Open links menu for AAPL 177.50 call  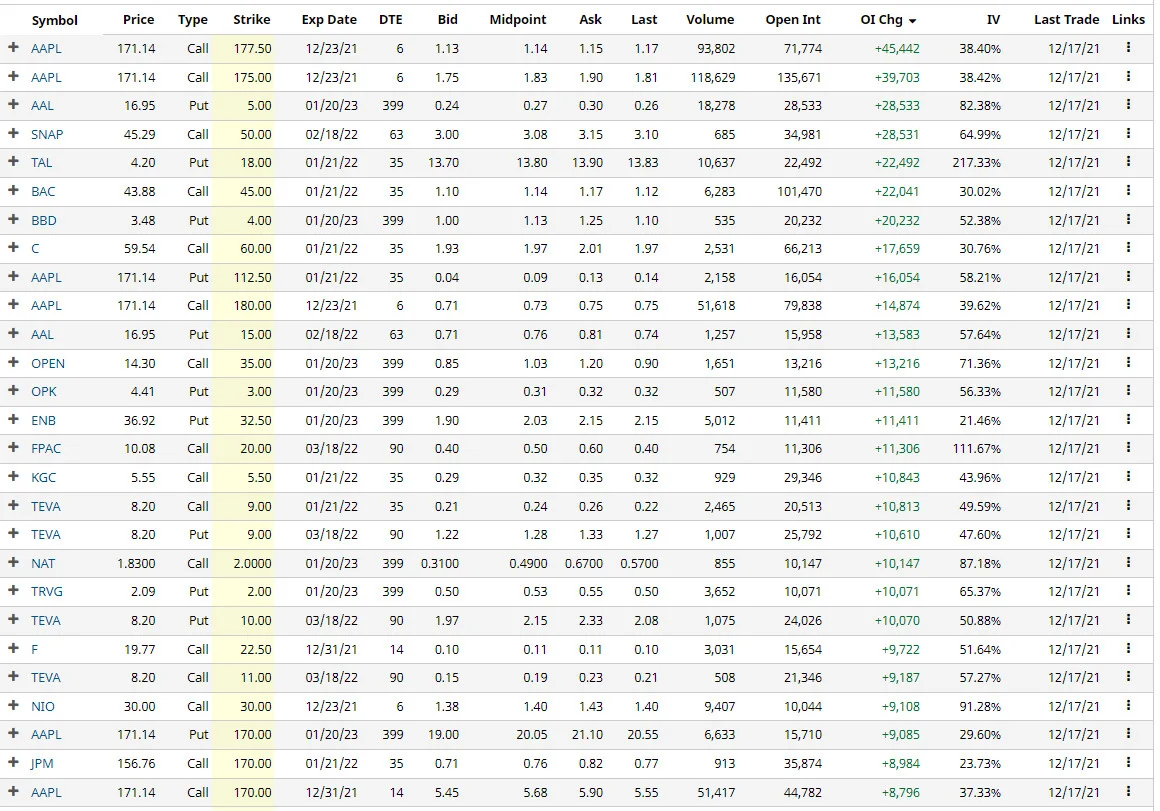1128,47
